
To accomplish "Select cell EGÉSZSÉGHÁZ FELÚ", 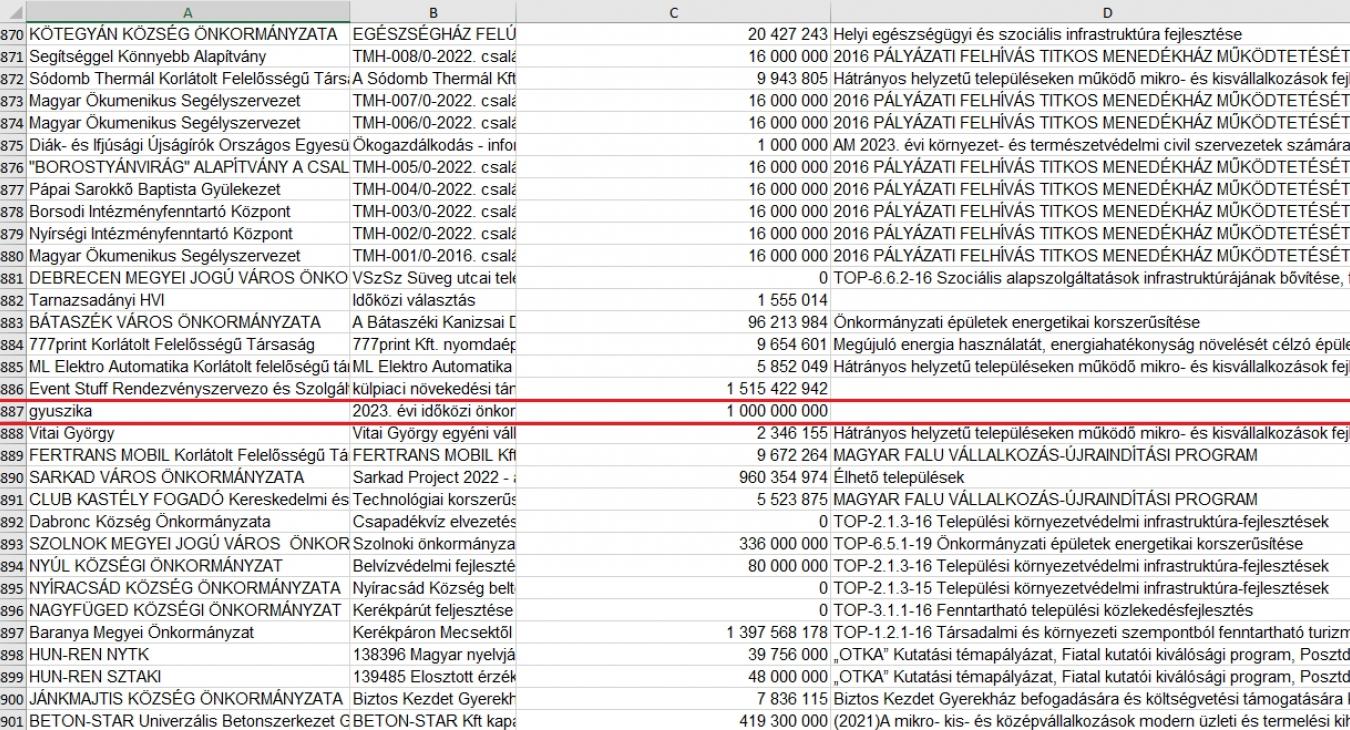I will click(433, 34).
